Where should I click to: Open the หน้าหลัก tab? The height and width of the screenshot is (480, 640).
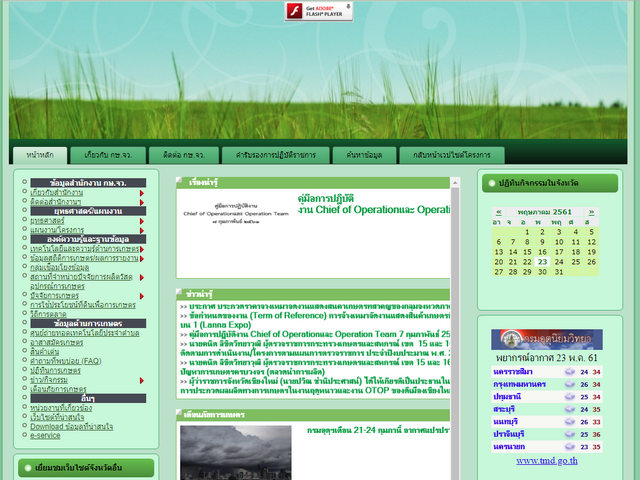pyautogui.click(x=40, y=155)
